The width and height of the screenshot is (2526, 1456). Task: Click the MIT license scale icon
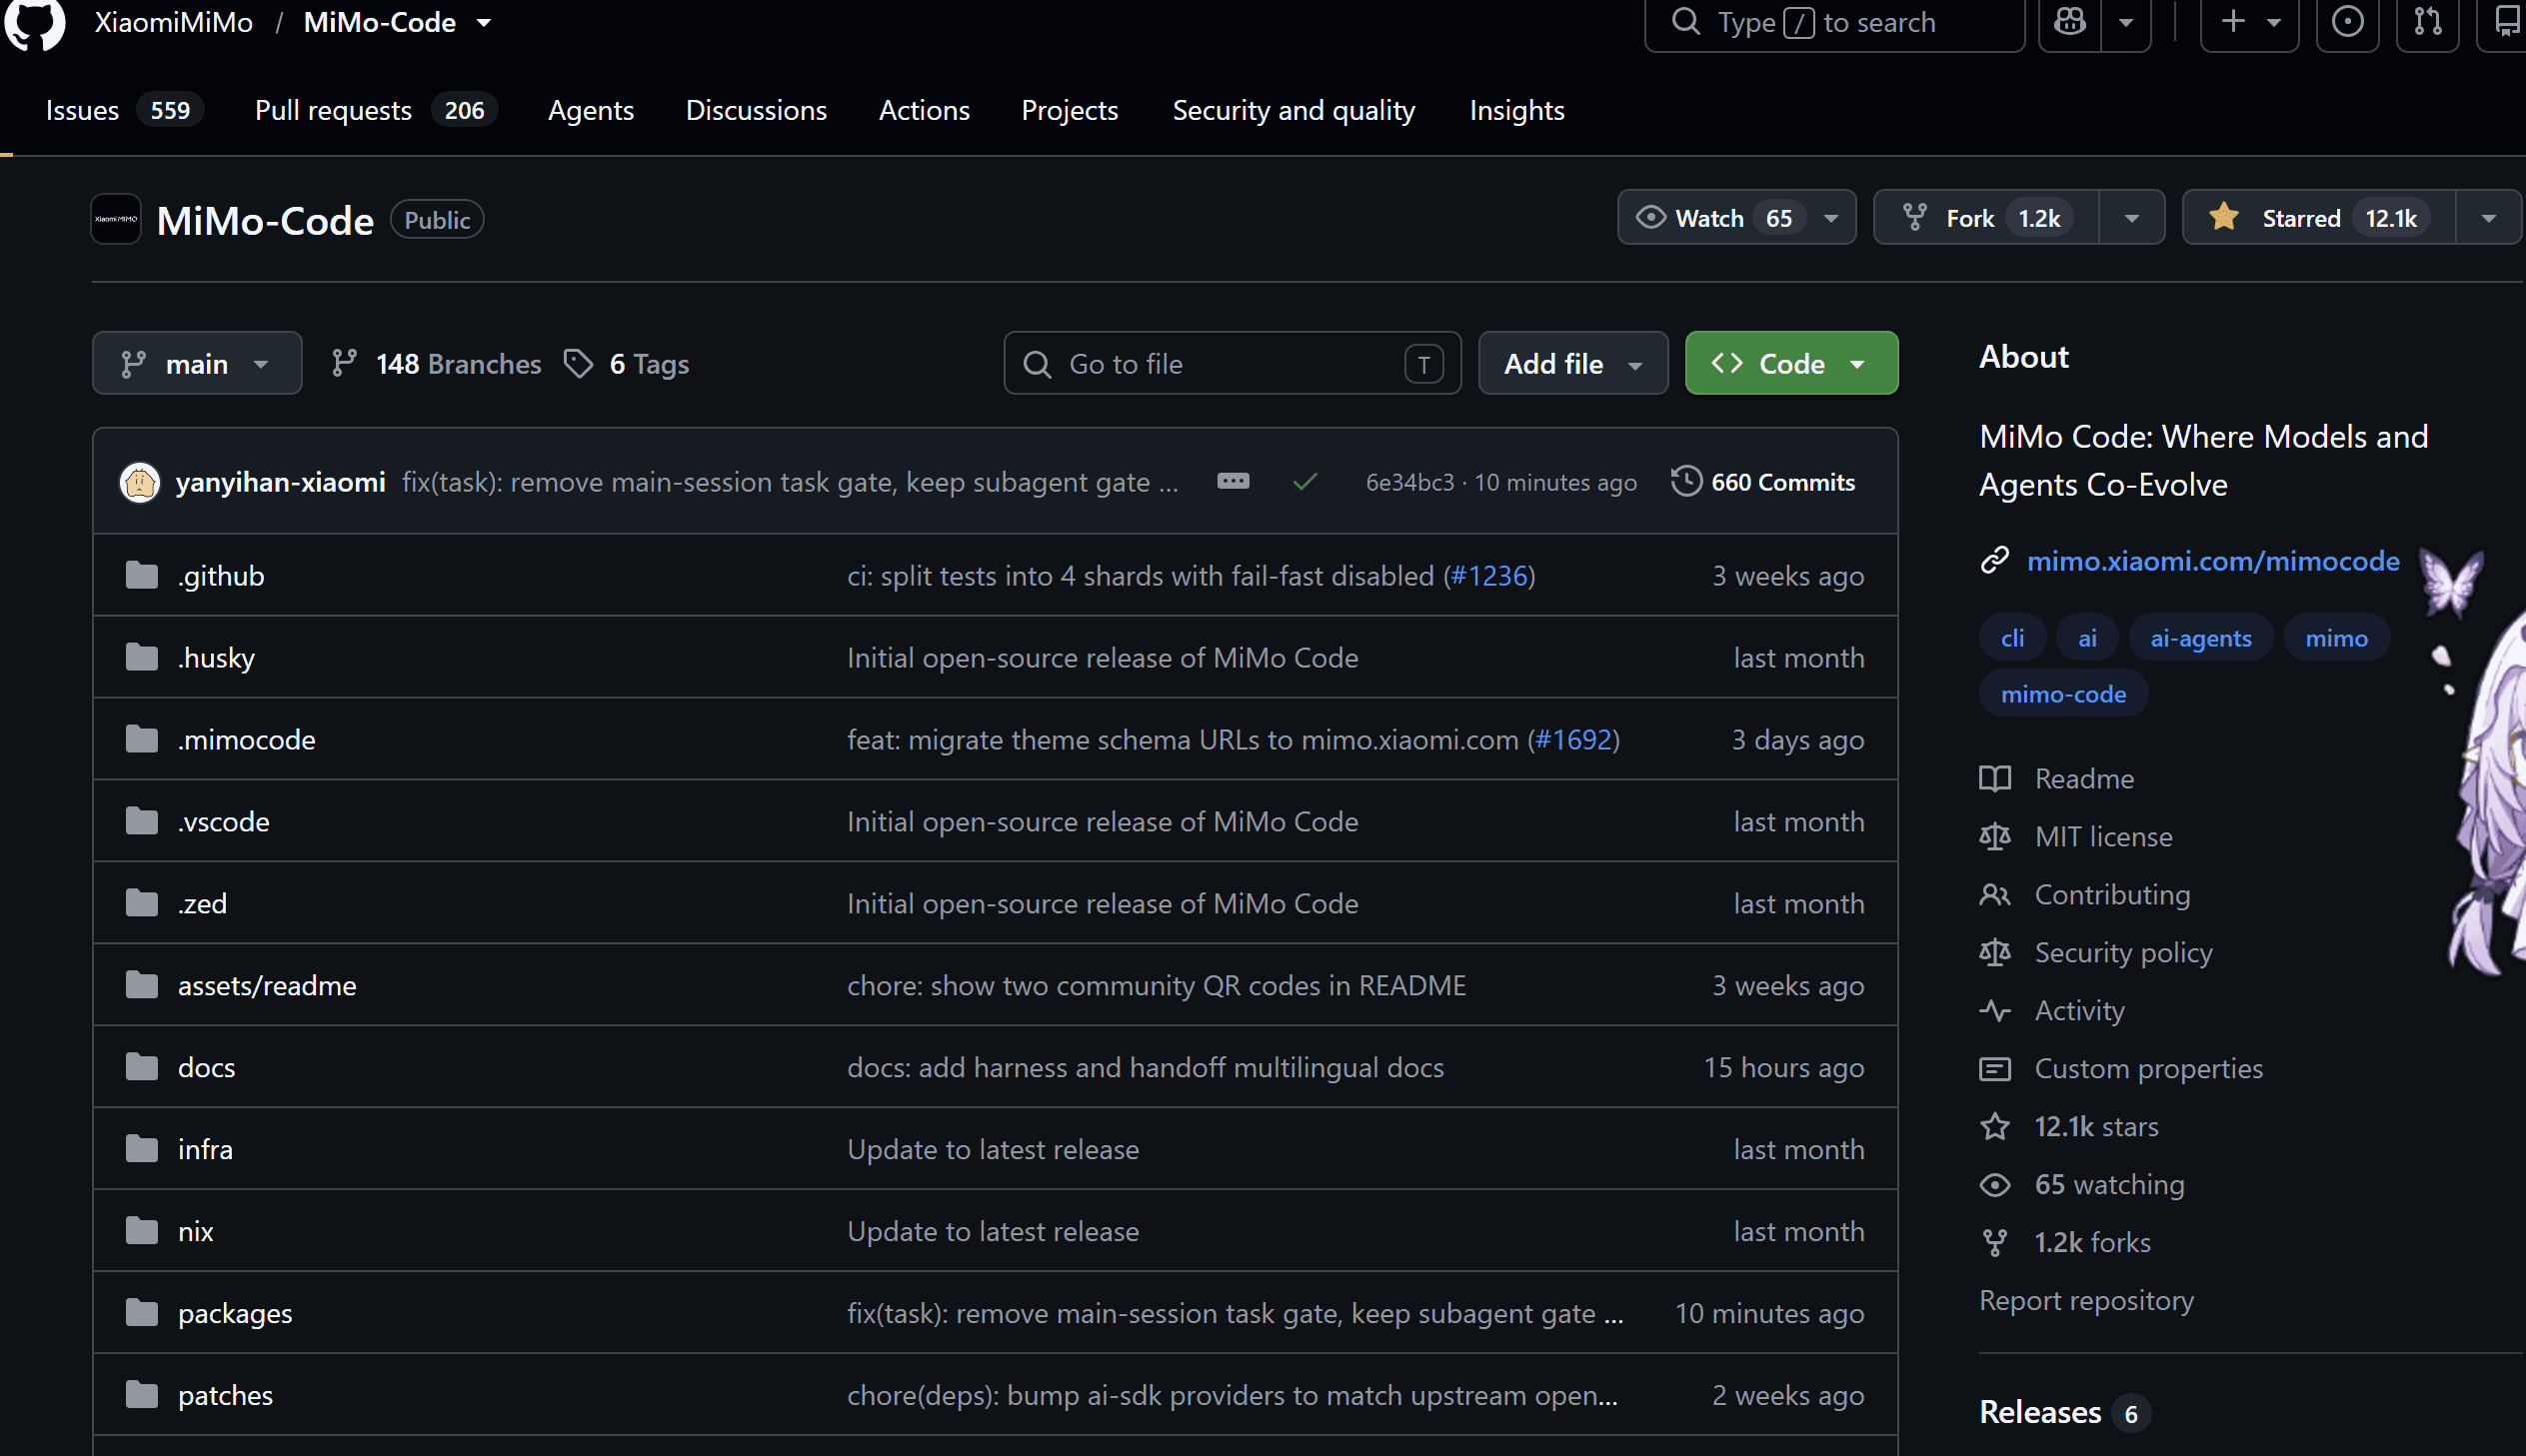(1995, 836)
